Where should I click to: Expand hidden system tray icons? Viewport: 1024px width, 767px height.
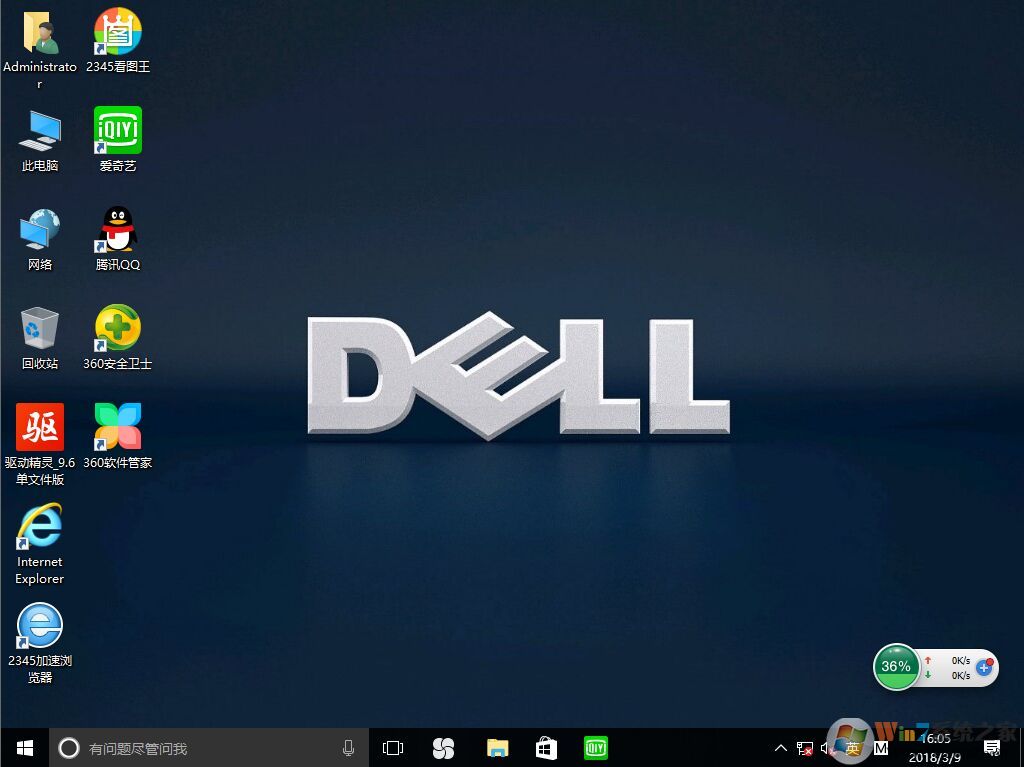780,748
